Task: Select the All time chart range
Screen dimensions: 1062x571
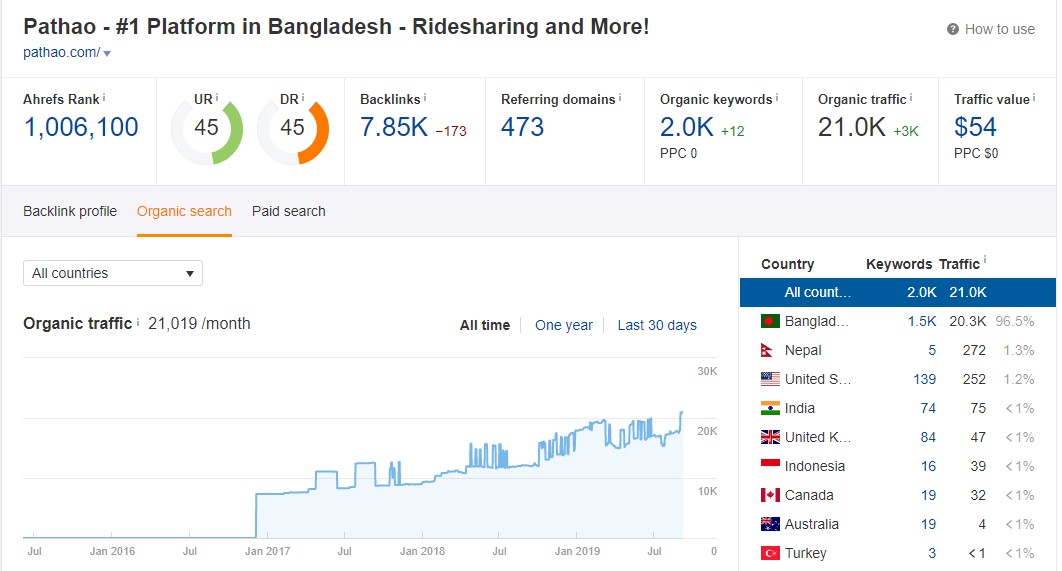Action: coord(485,325)
